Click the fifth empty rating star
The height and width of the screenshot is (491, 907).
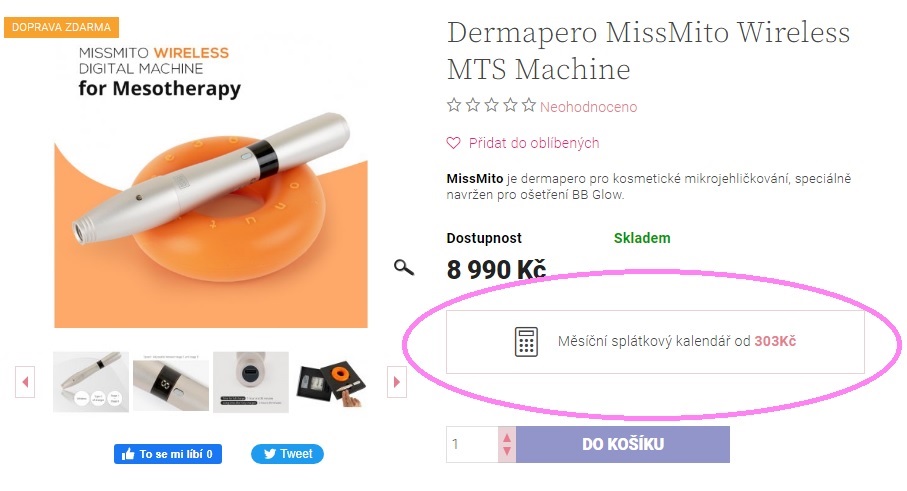(x=529, y=105)
